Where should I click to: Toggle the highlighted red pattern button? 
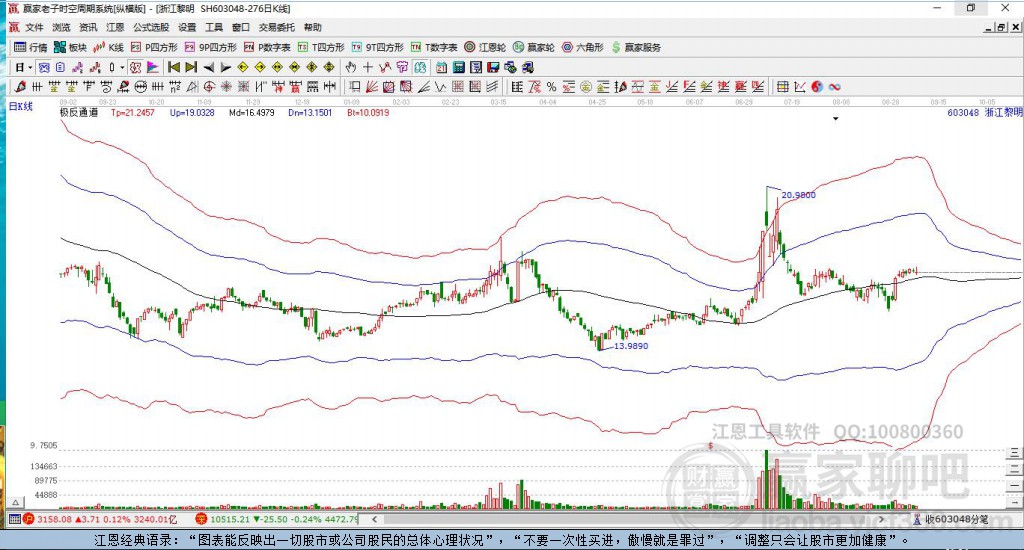[135, 67]
